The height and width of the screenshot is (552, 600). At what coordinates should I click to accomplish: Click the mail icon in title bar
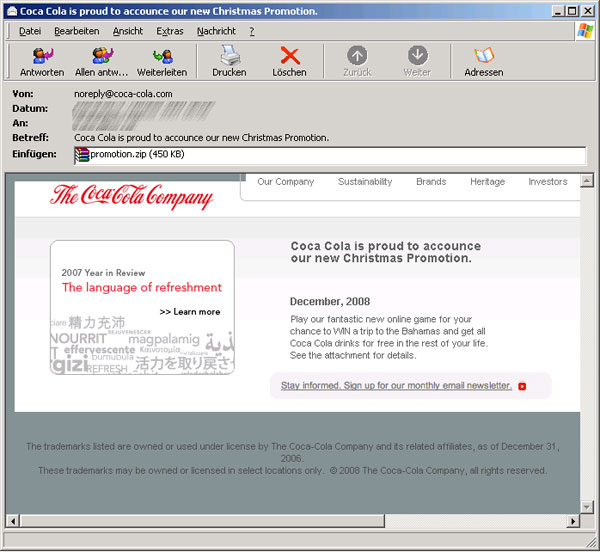tap(11, 11)
